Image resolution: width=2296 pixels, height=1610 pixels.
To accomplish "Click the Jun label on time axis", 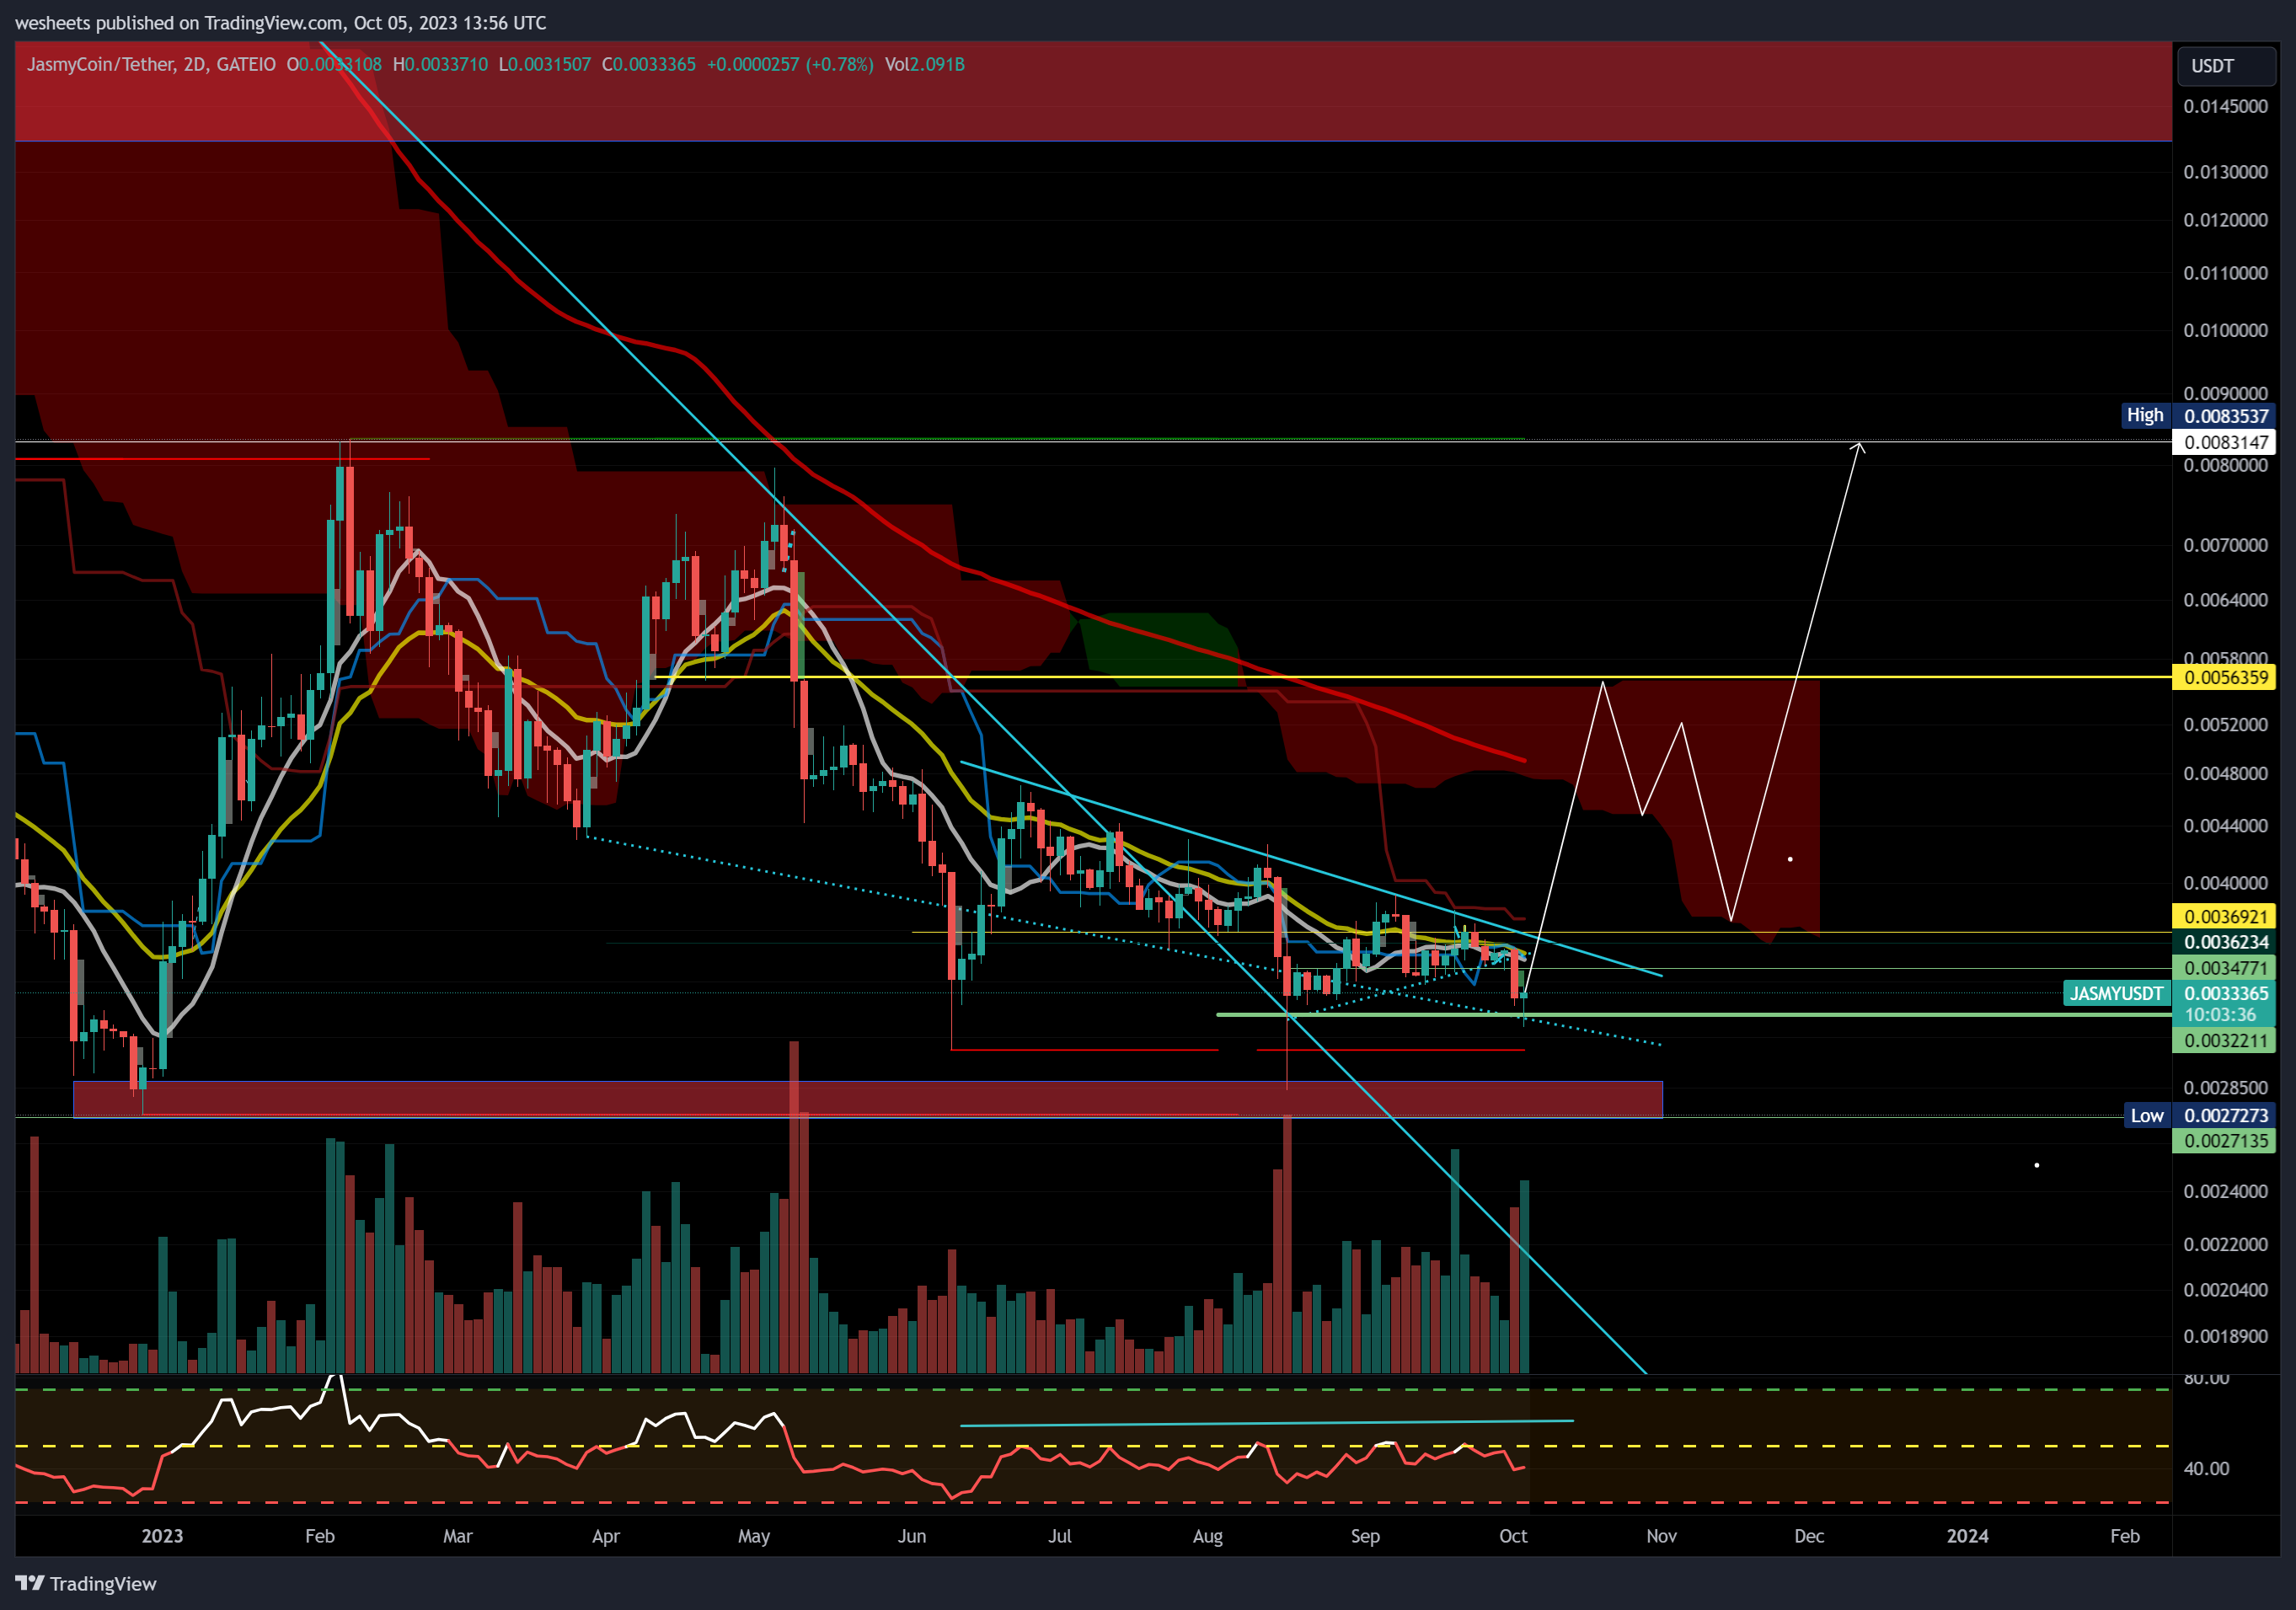I will tap(912, 1536).
